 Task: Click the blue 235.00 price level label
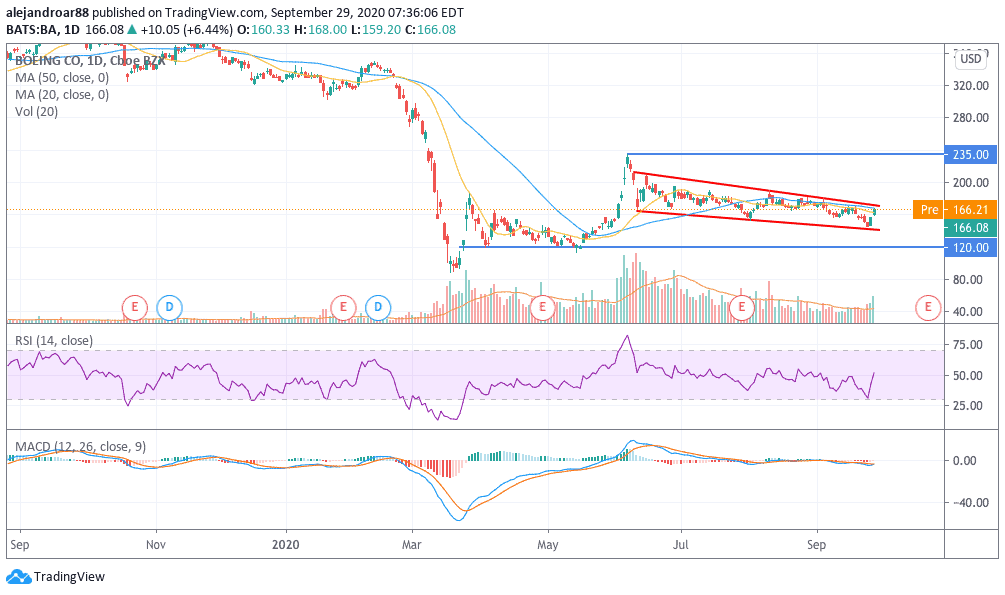click(971, 155)
